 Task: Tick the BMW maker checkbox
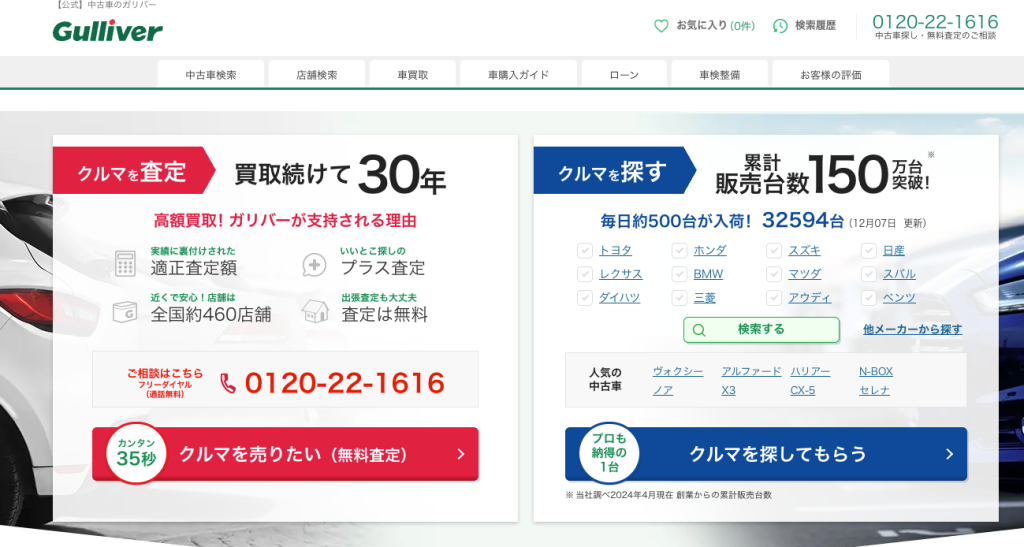[x=679, y=274]
